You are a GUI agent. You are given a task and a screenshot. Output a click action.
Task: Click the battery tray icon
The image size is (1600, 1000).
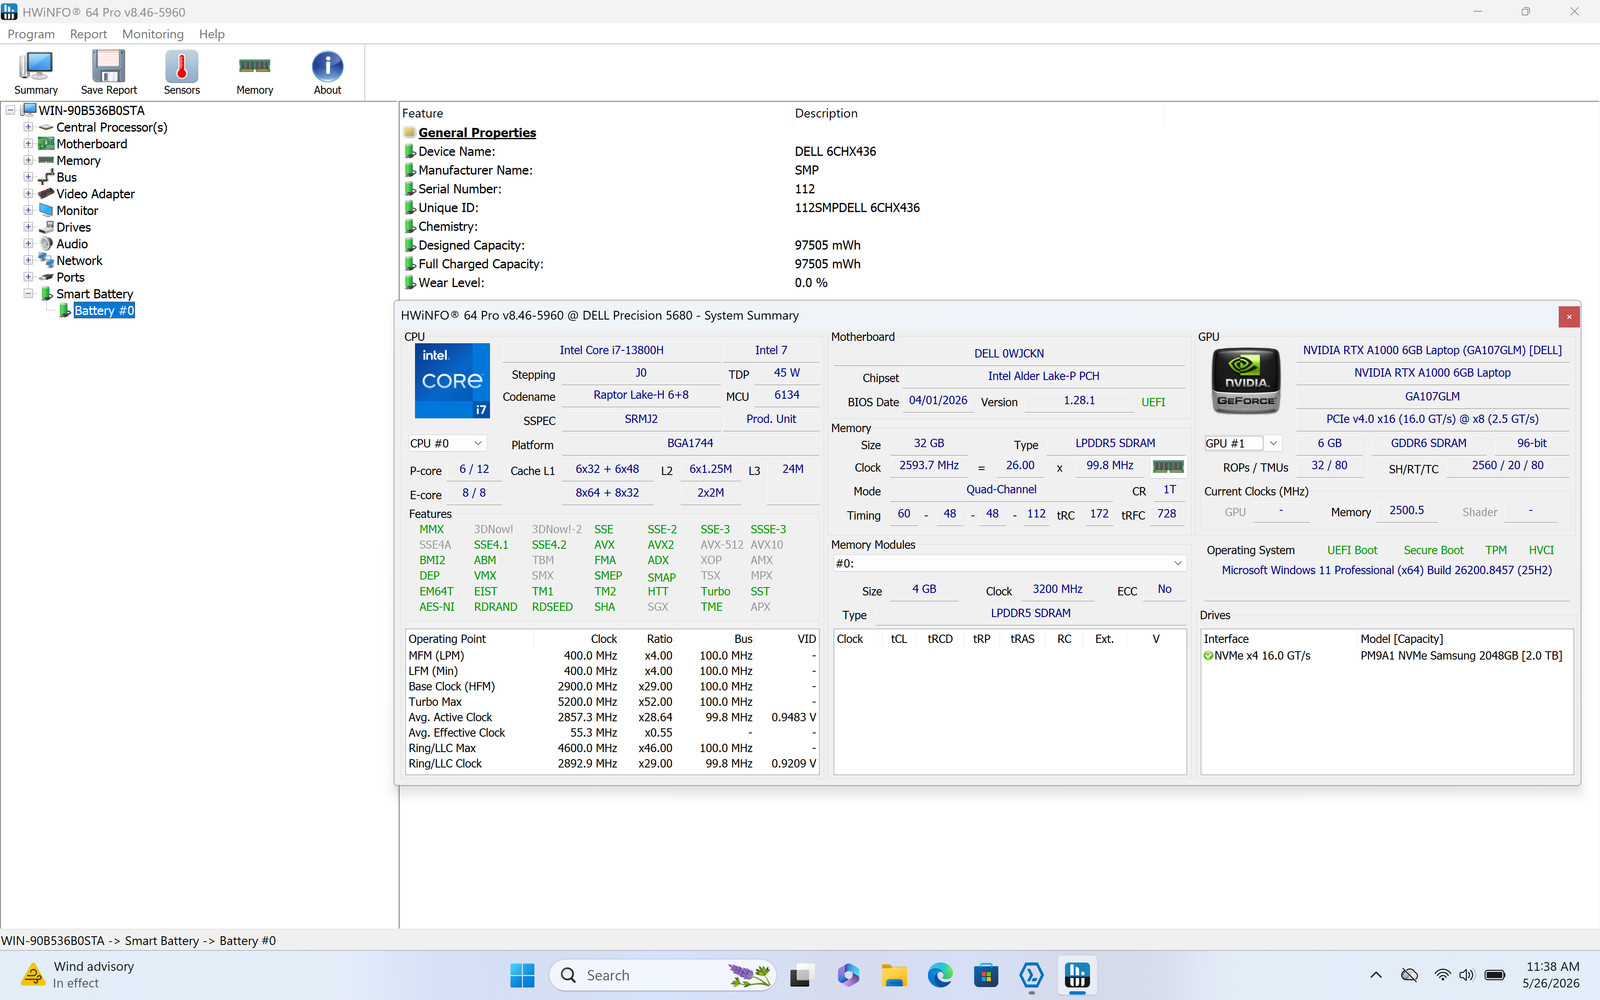1495,975
